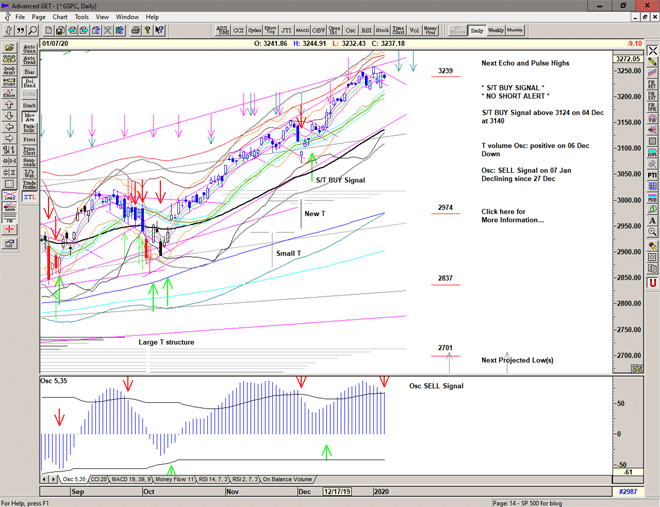Open the Window menu

point(127,17)
